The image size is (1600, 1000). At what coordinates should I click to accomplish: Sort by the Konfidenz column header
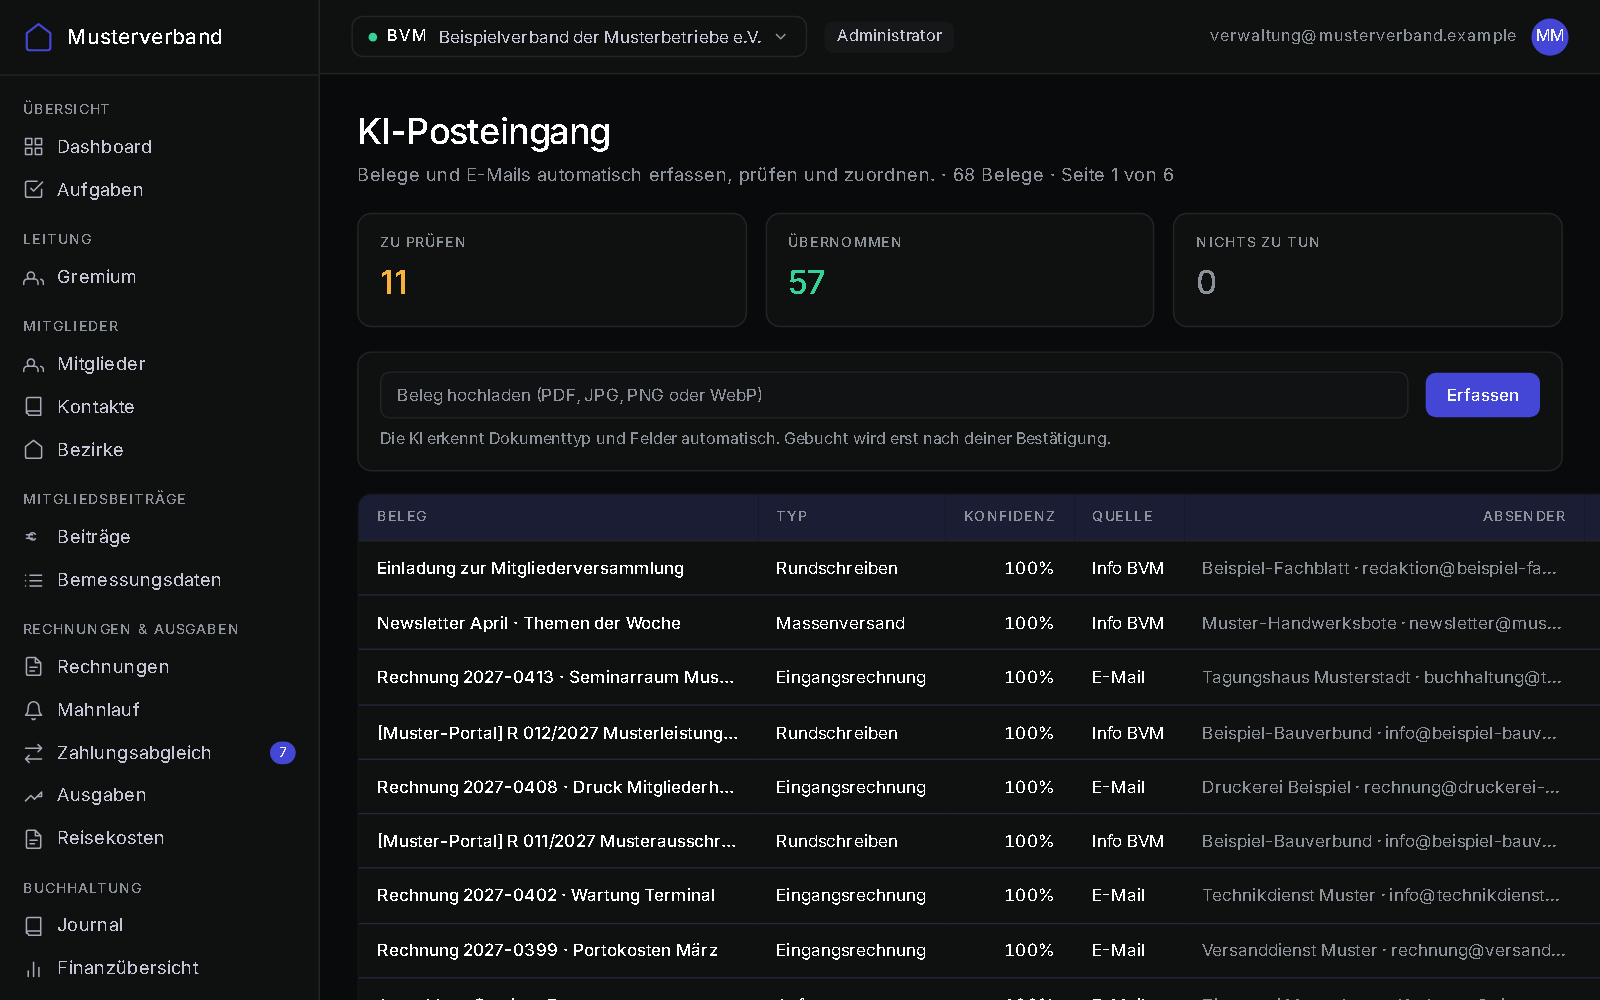(1009, 516)
